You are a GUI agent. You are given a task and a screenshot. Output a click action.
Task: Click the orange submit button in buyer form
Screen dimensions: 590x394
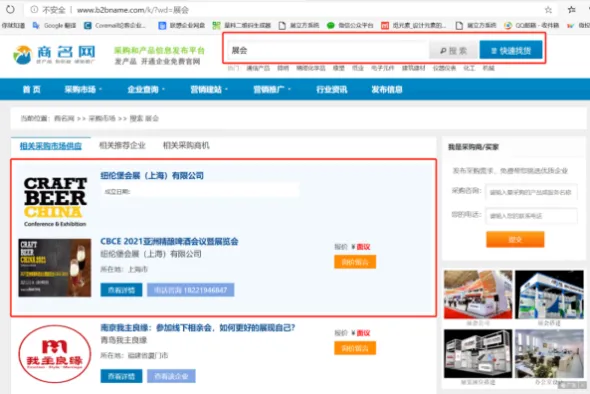[515, 240]
